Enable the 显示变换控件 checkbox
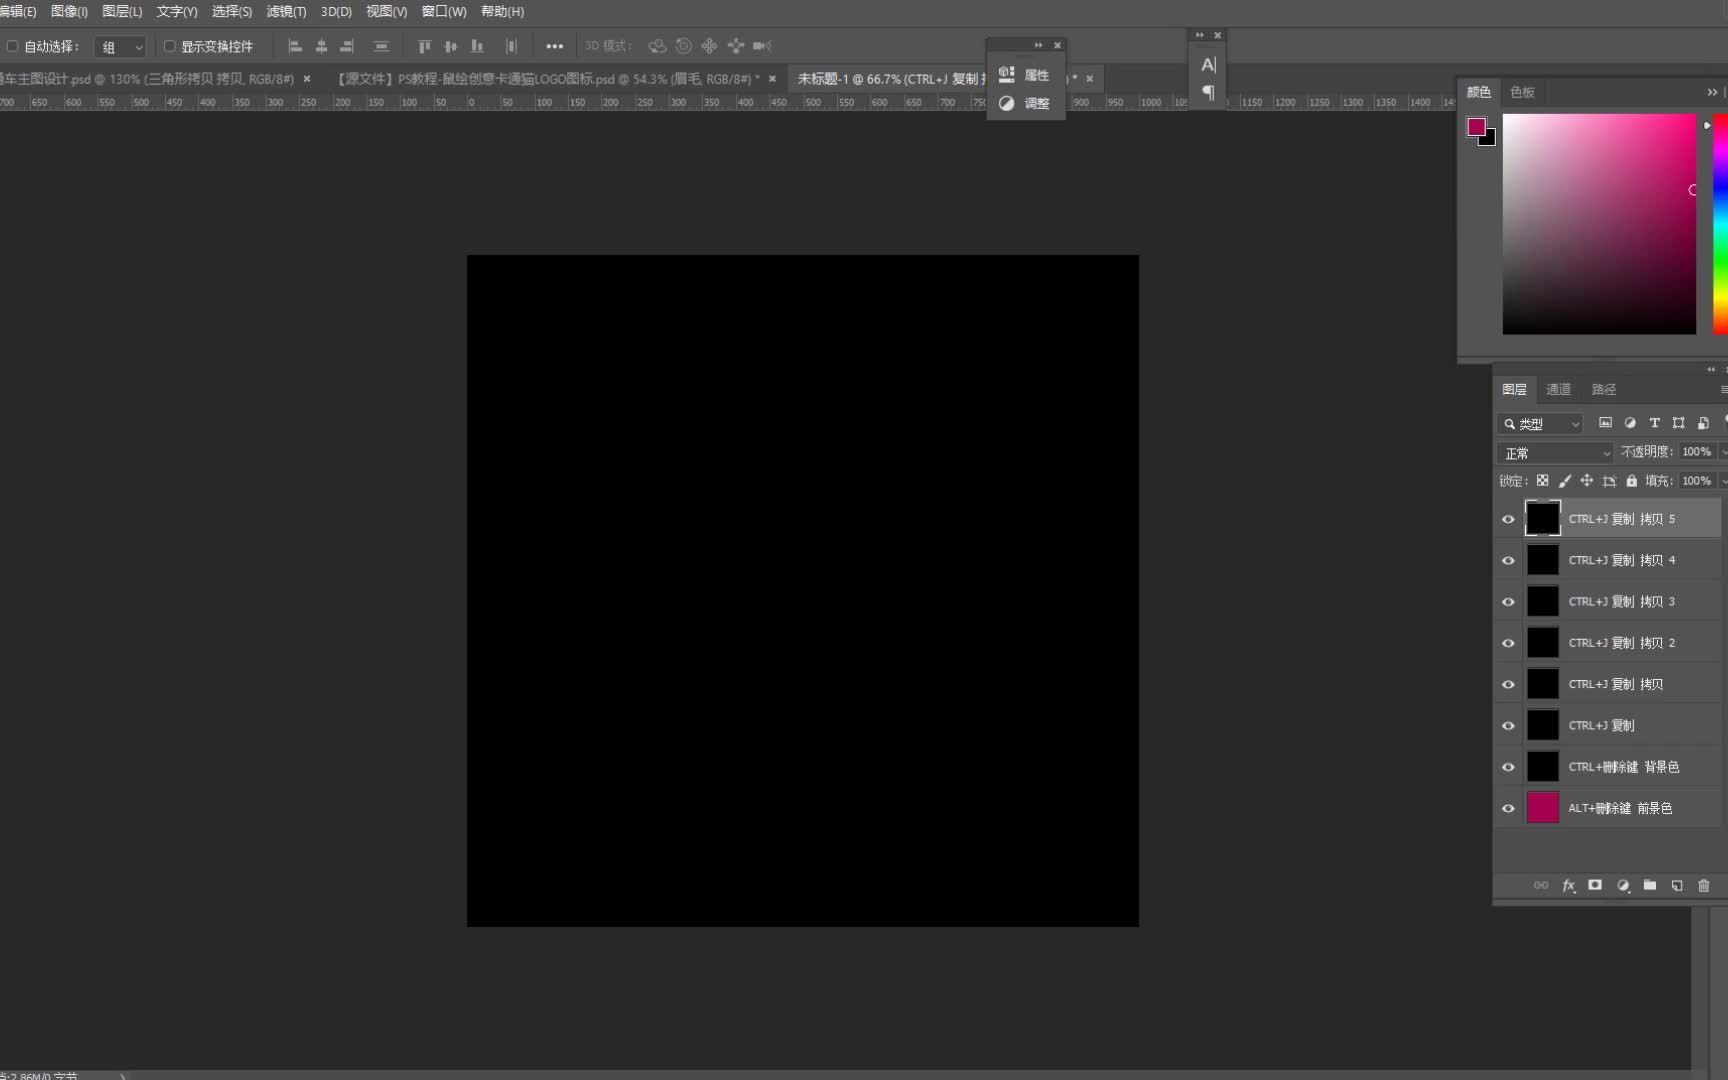The image size is (1728, 1080). coord(169,46)
